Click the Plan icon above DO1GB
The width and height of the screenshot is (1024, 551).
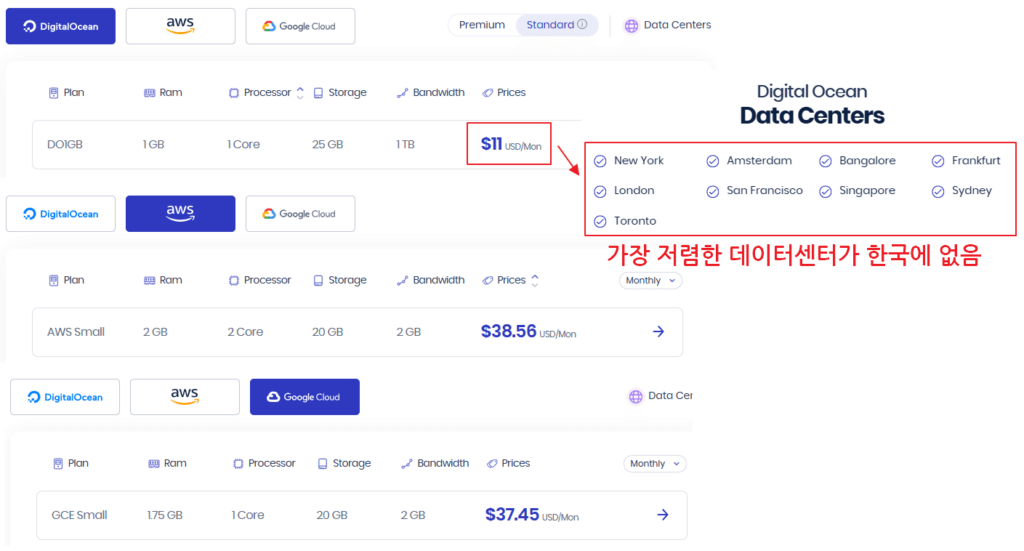click(54, 93)
